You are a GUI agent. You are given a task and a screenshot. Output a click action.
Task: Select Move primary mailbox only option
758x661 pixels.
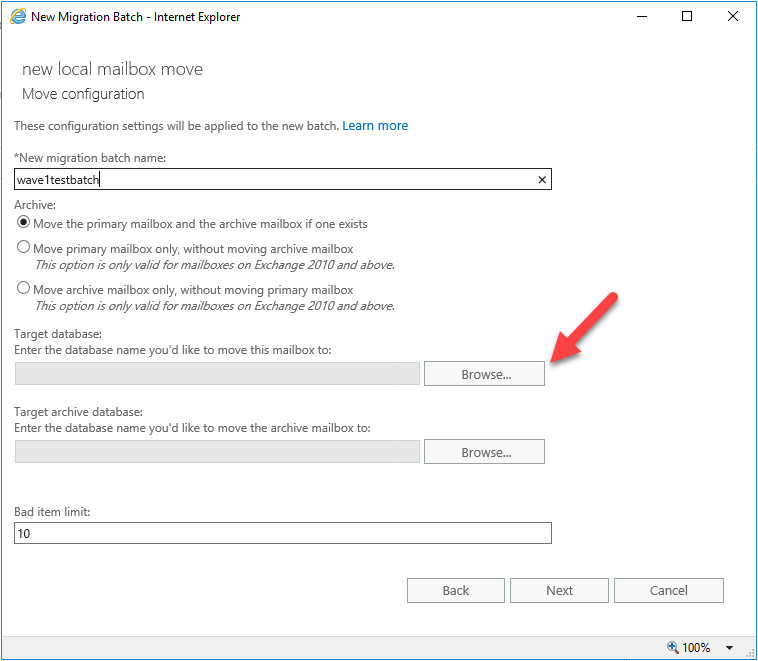click(x=23, y=248)
